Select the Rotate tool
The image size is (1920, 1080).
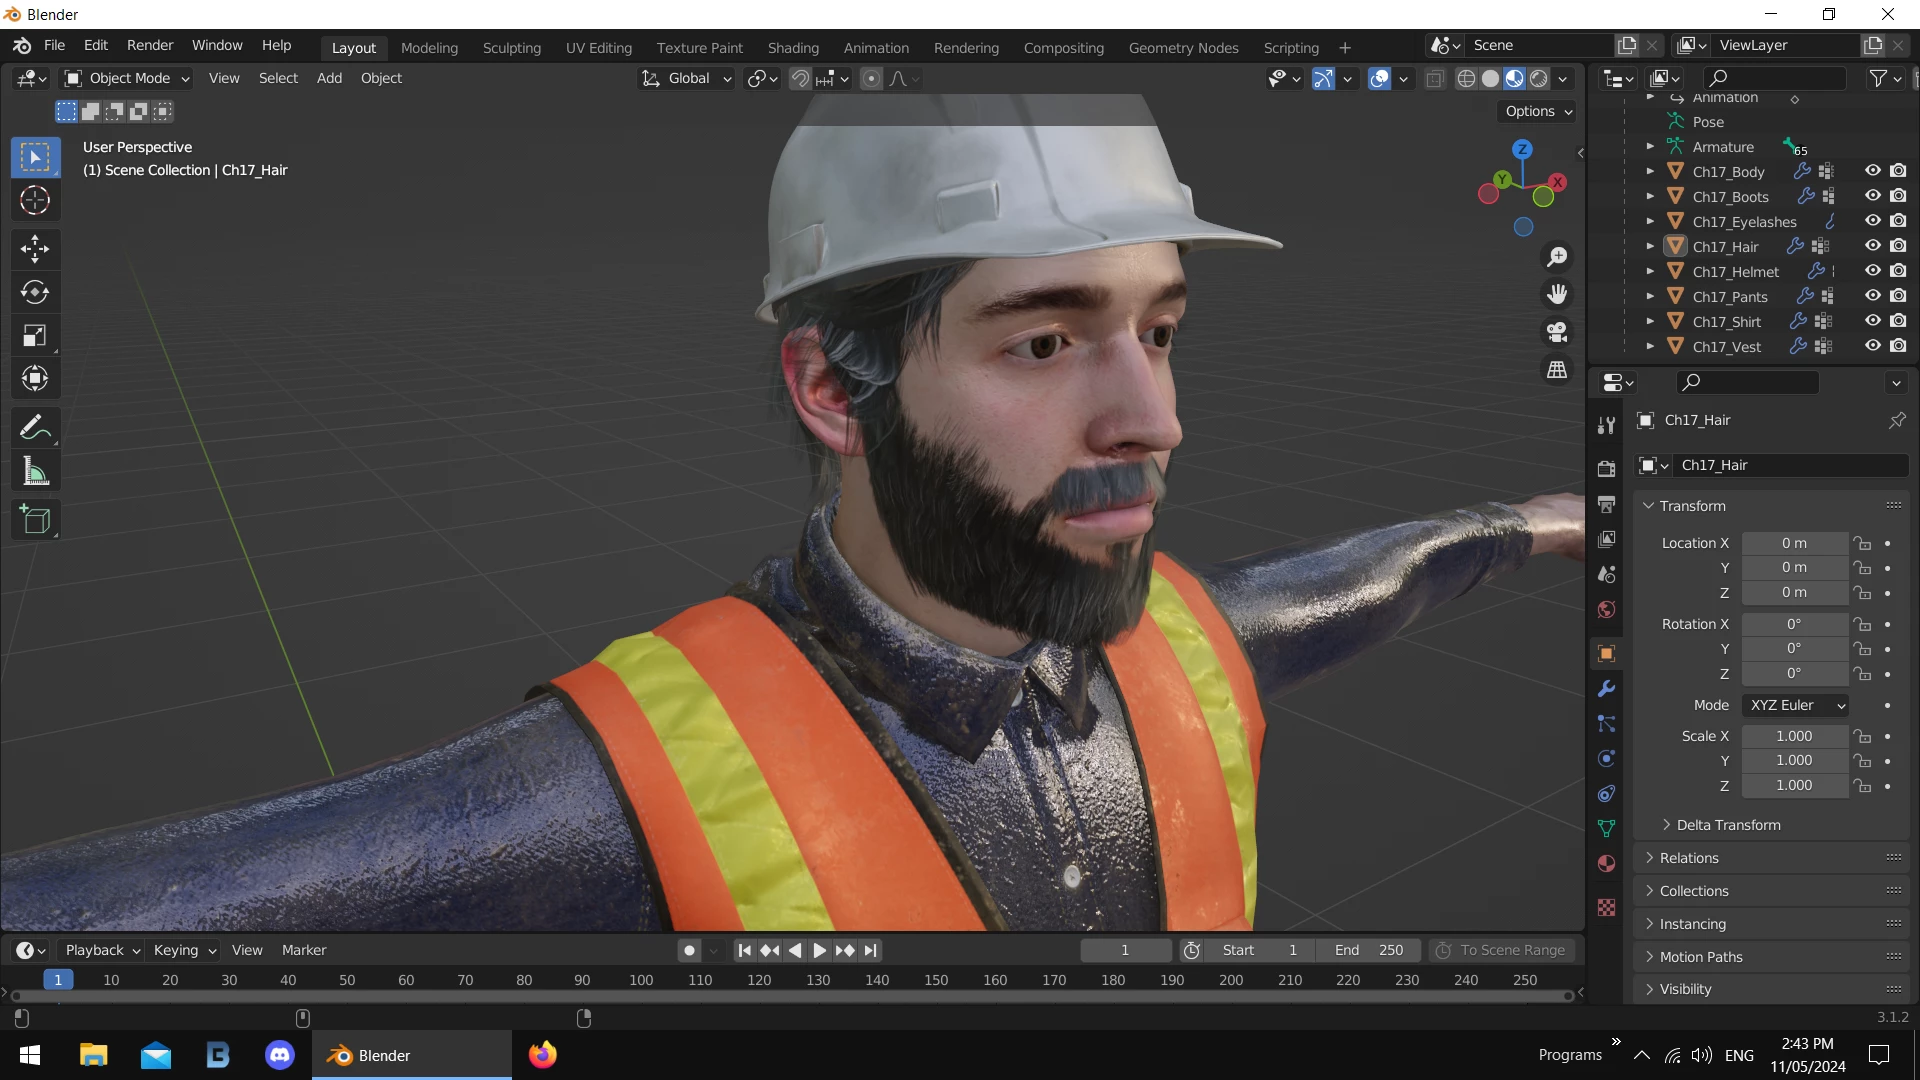(35, 292)
